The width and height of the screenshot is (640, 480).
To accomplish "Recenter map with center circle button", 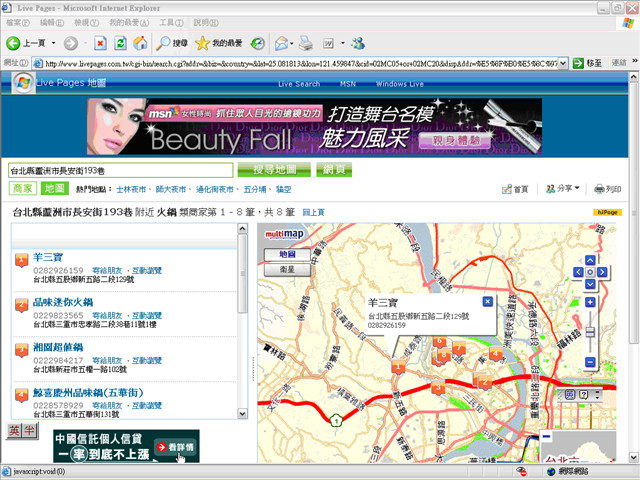I will 590,272.
